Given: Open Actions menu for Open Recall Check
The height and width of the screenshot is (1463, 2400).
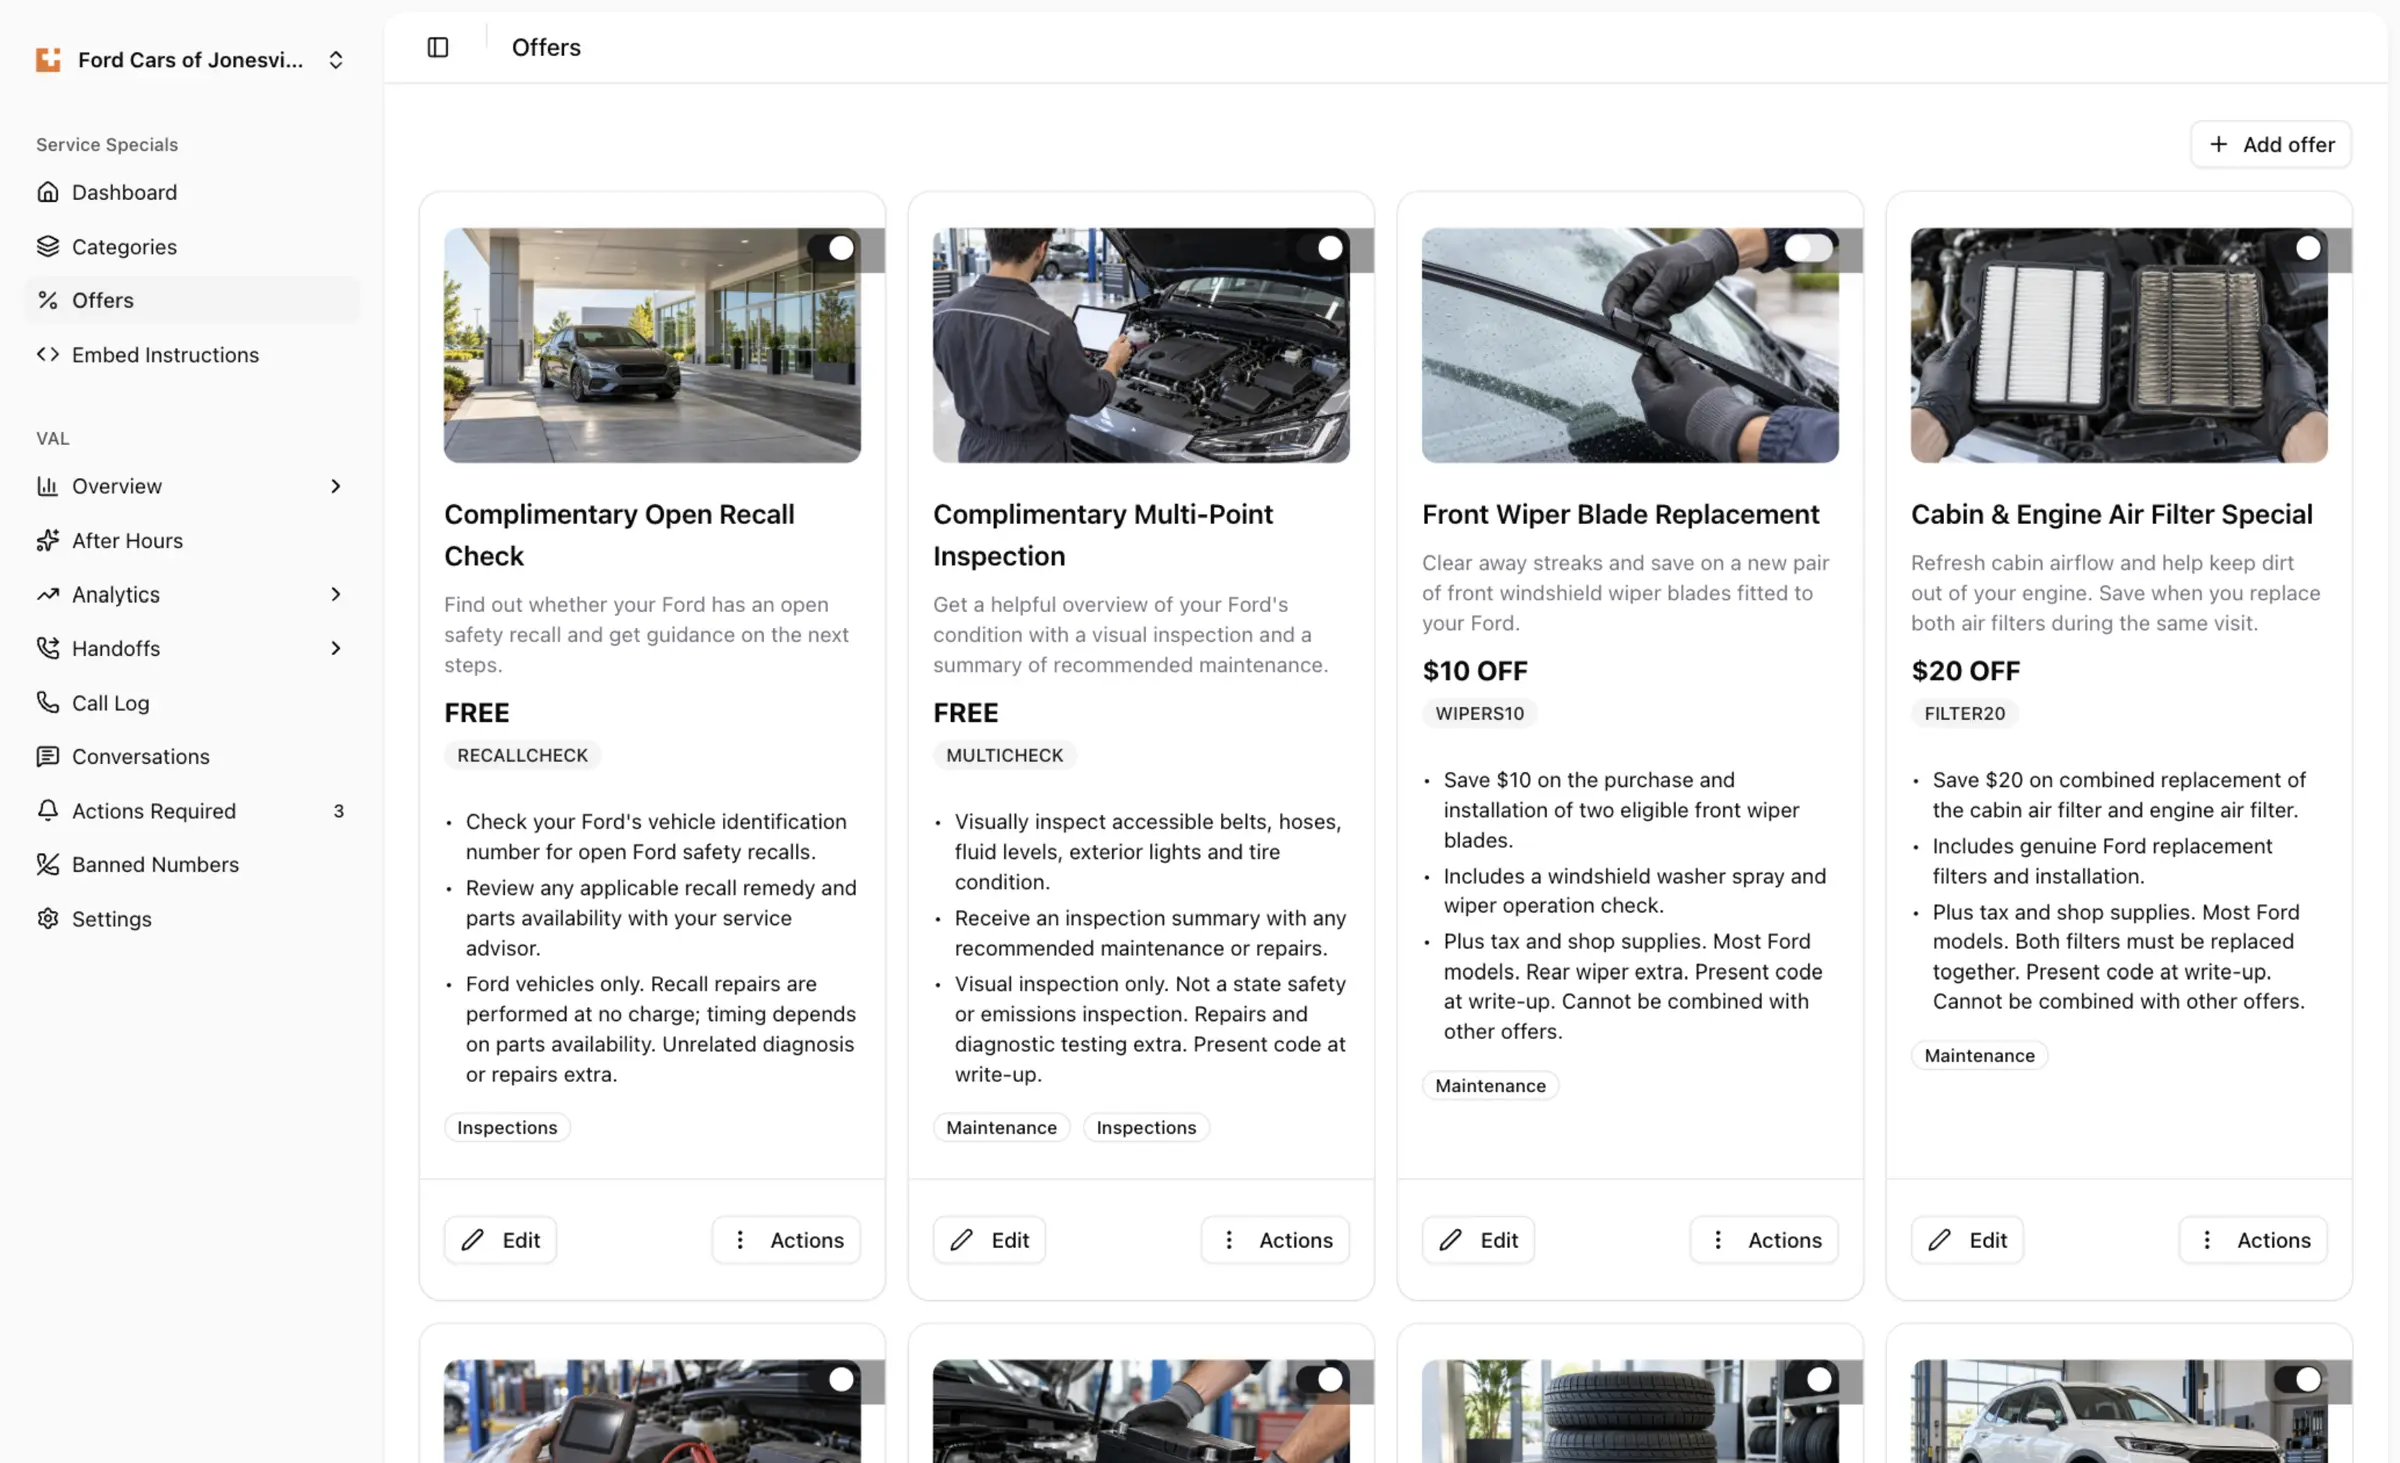Looking at the screenshot, I should click(x=786, y=1240).
